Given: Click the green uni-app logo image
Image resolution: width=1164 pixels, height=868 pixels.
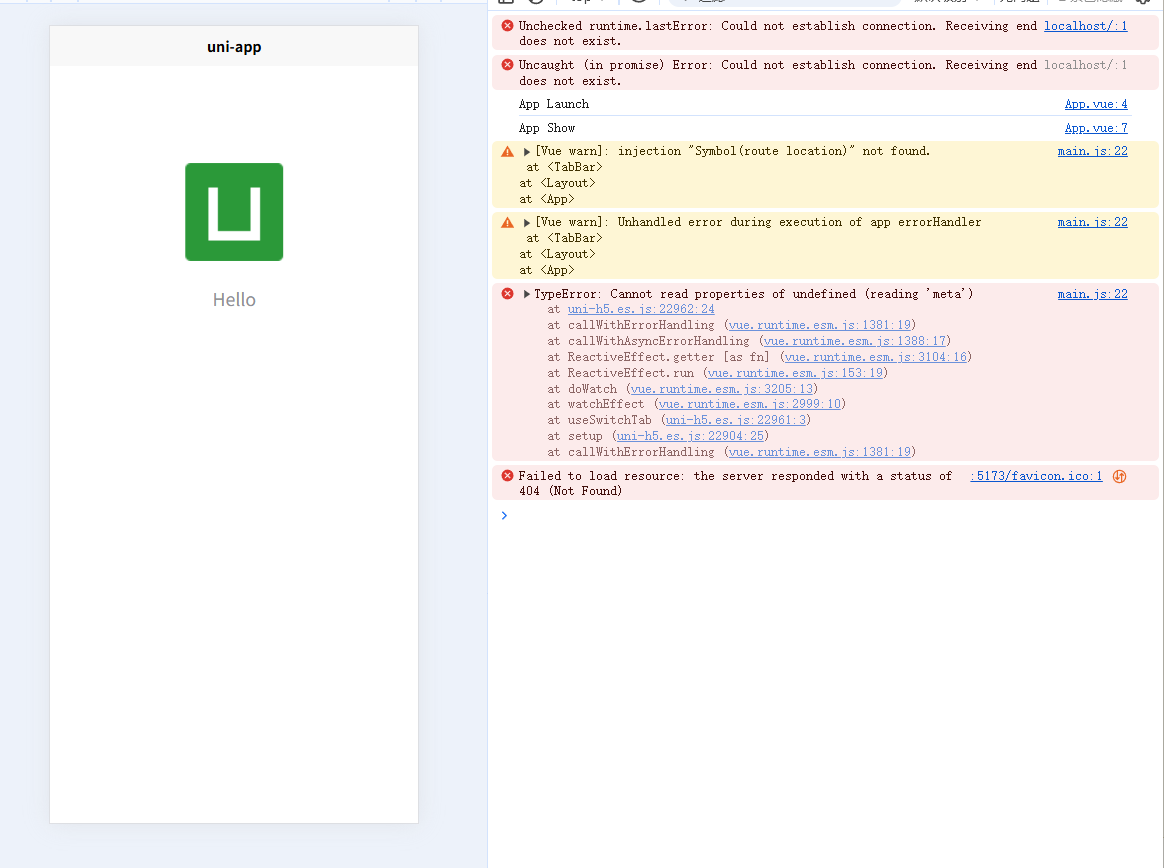Looking at the screenshot, I should click(234, 212).
